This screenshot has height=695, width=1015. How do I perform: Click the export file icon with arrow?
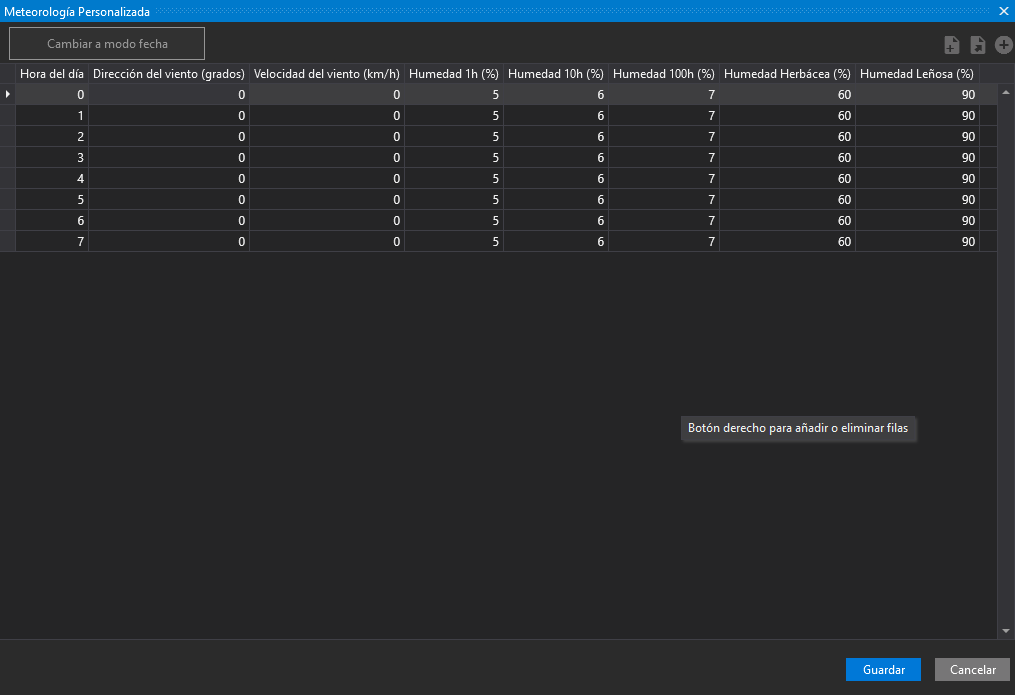[978, 45]
